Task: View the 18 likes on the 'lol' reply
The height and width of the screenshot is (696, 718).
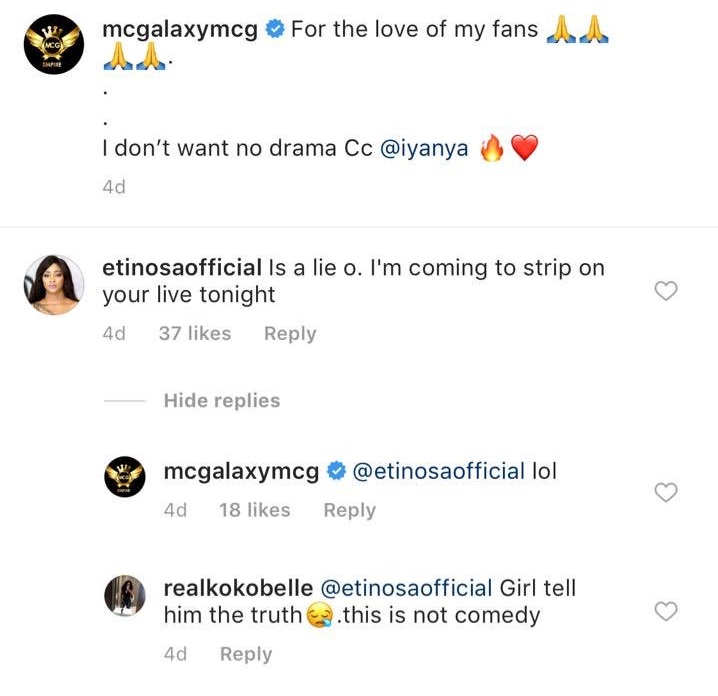Action: coord(254,510)
